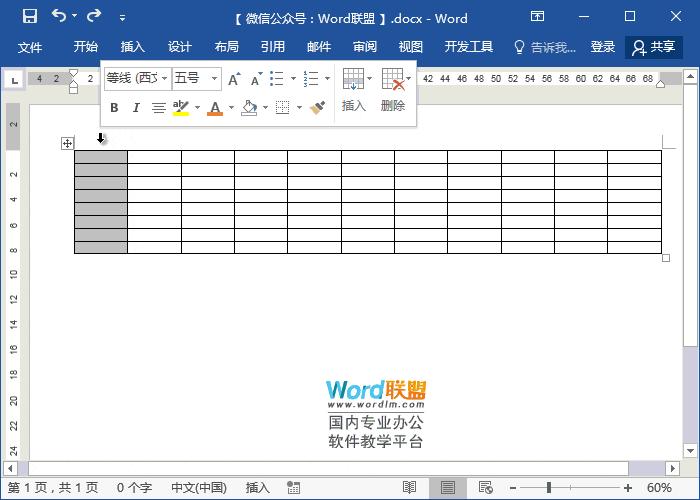
Task: Click the 60% zoom level
Action: pyautogui.click(x=659, y=488)
